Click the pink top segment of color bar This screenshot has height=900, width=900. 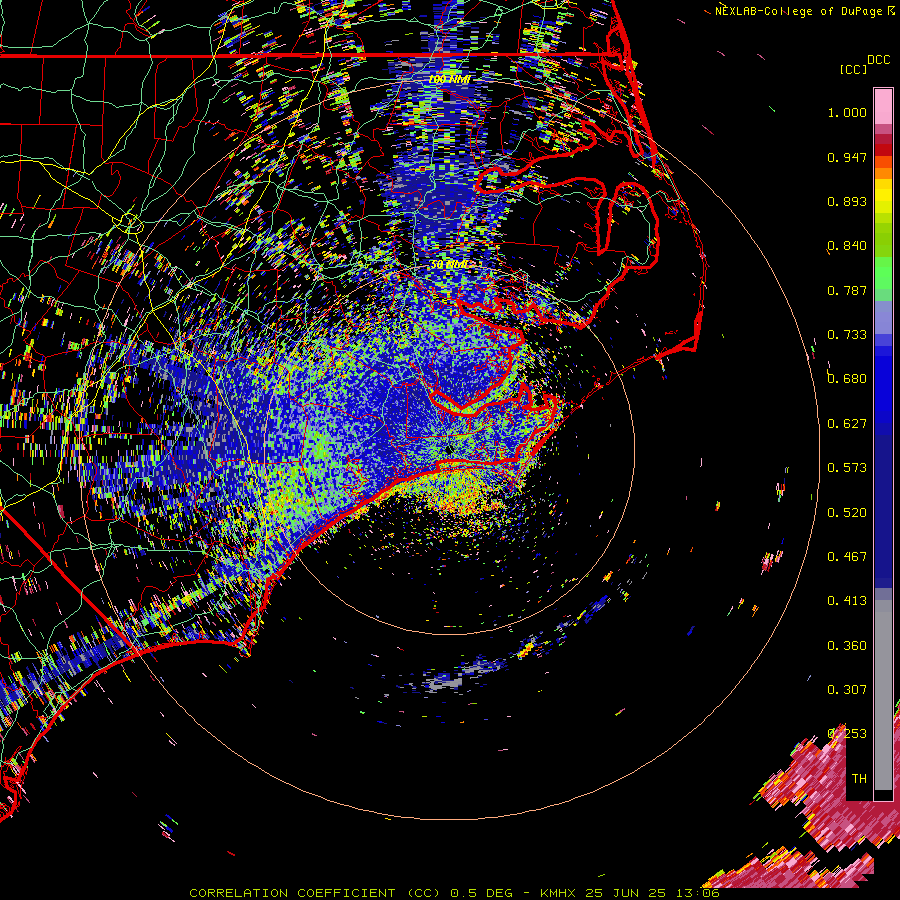click(883, 106)
